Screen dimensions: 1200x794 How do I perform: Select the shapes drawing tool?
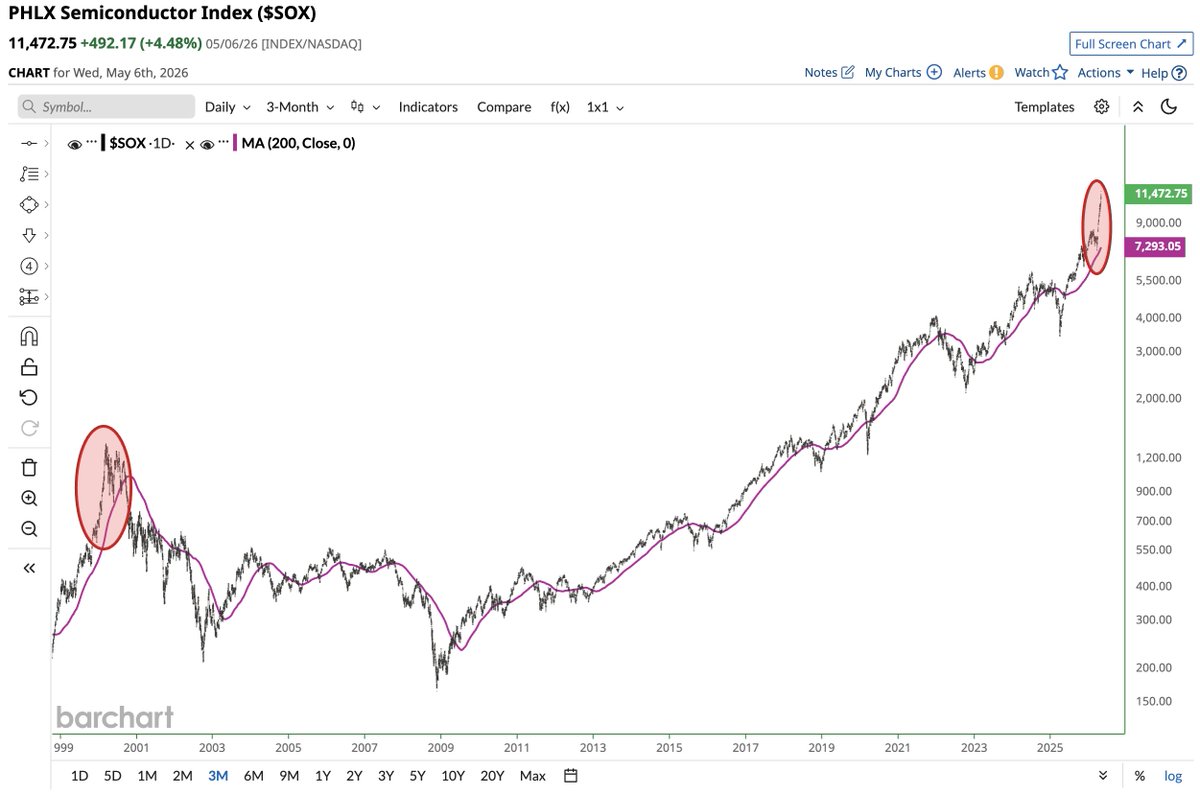tap(29, 204)
